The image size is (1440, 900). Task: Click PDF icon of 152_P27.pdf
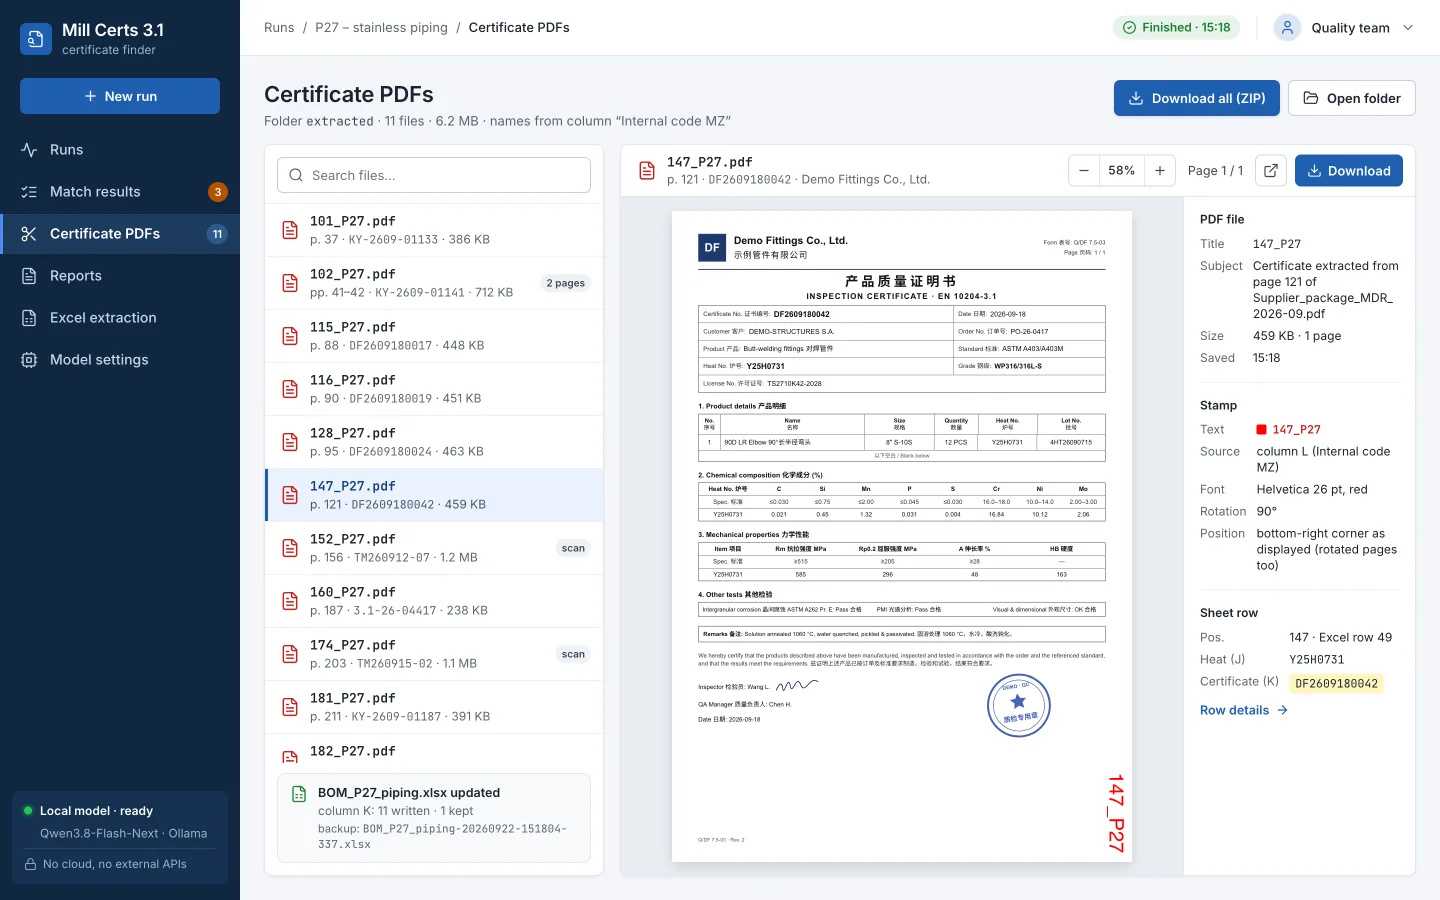(290, 548)
